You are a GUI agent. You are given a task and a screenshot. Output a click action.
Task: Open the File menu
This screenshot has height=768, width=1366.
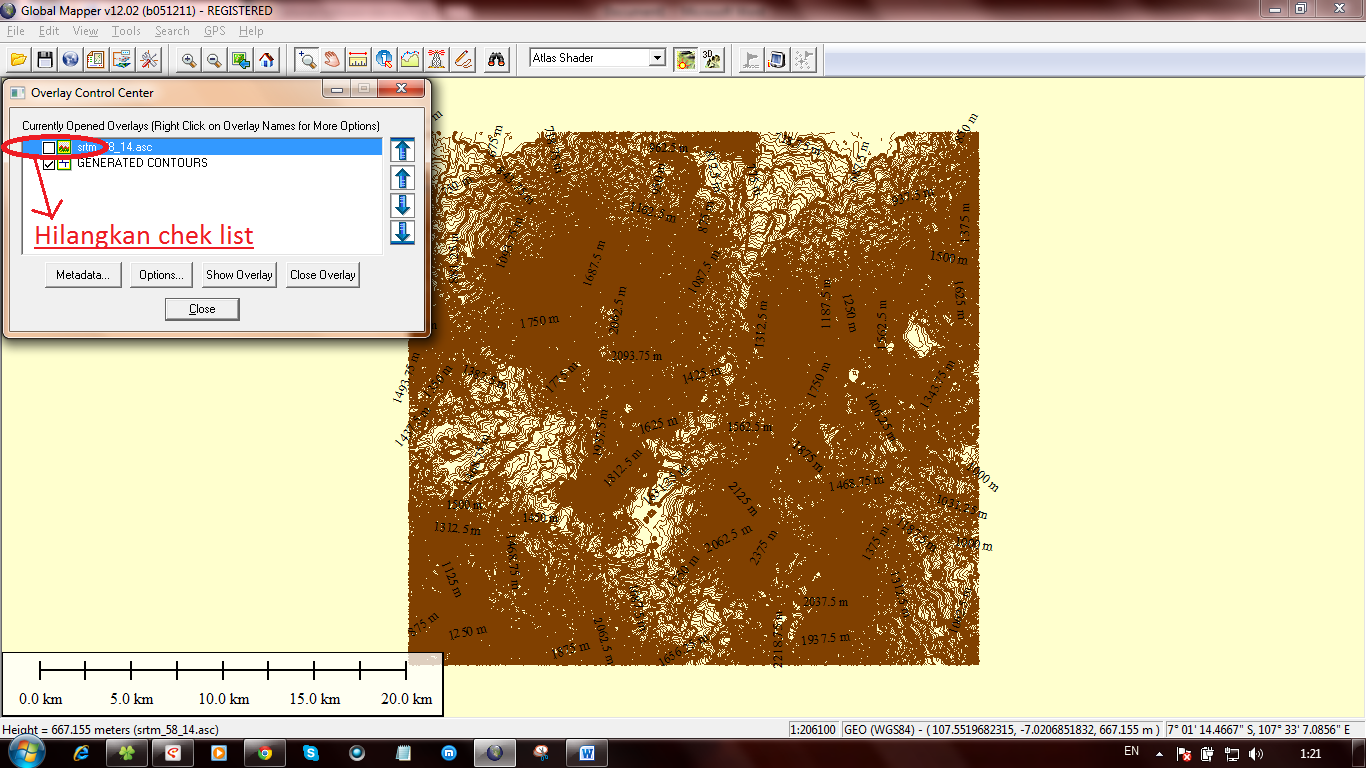pos(15,31)
